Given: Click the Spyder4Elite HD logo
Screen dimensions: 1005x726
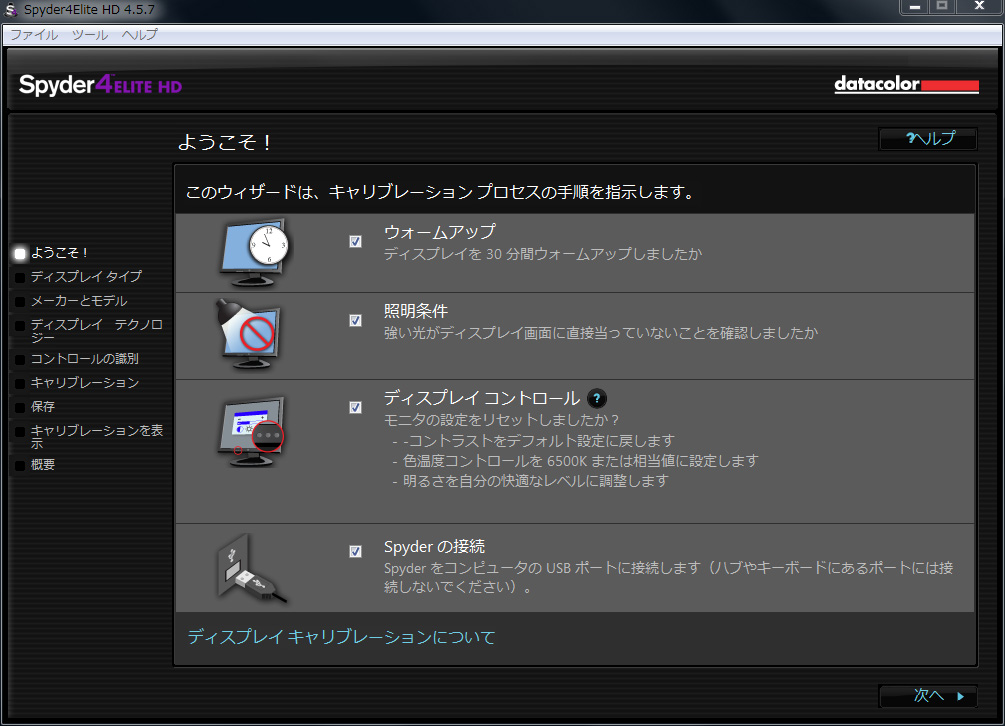Looking at the screenshot, I should 99,85.
